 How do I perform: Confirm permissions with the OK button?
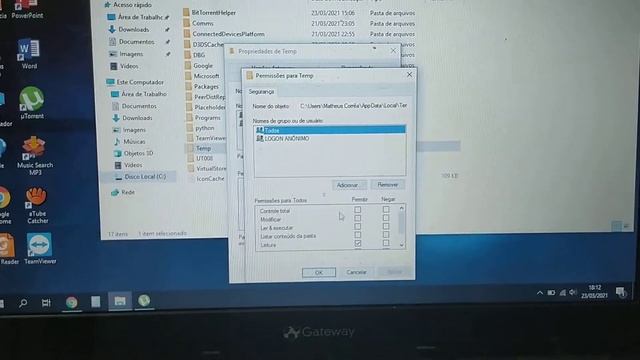coord(319,272)
